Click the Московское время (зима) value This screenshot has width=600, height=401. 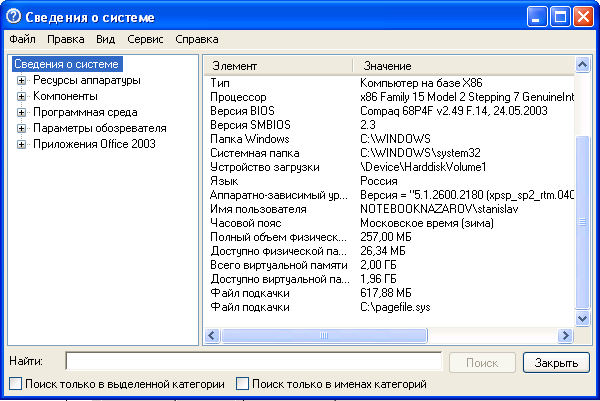(x=427, y=223)
